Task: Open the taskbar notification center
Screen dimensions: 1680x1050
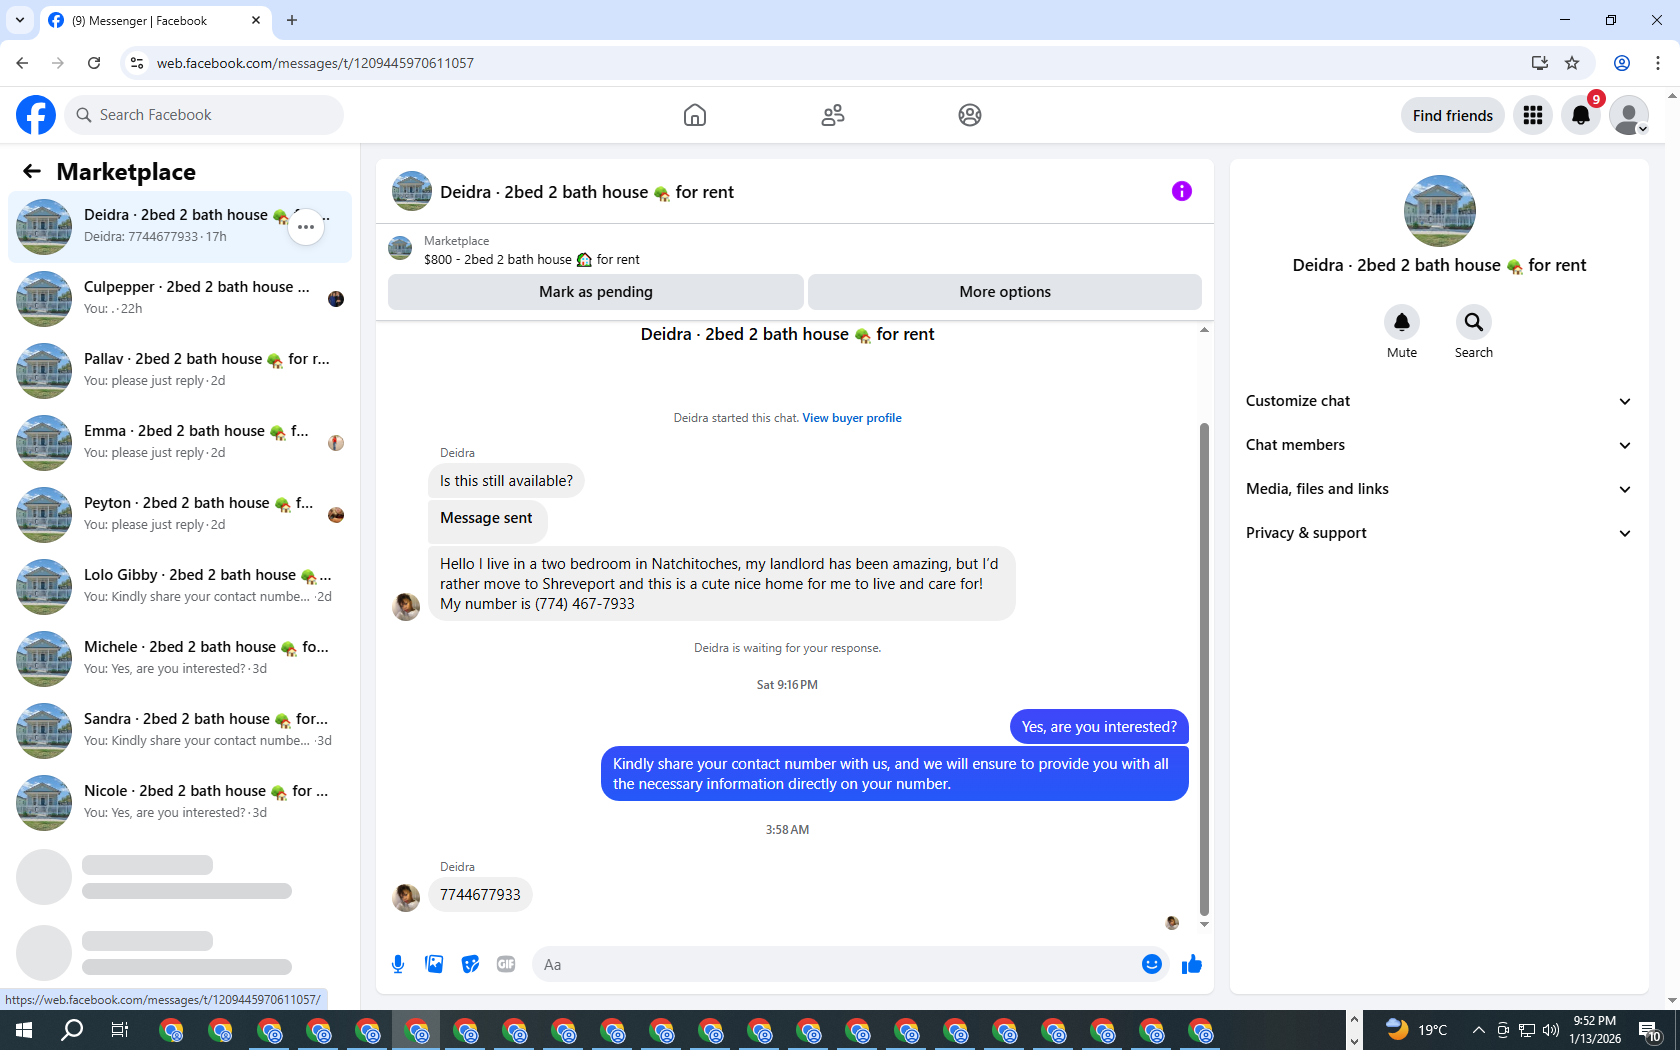Action: (1650, 1030)
